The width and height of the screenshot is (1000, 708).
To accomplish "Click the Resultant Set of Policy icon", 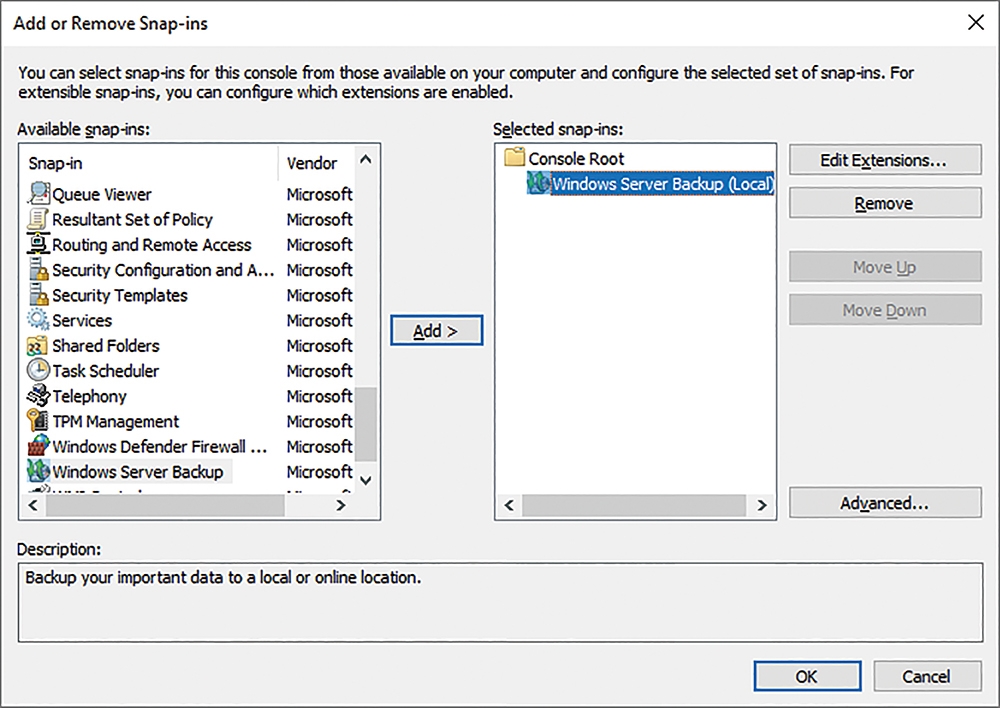I will pyautogui.click(x=38, y=219).
